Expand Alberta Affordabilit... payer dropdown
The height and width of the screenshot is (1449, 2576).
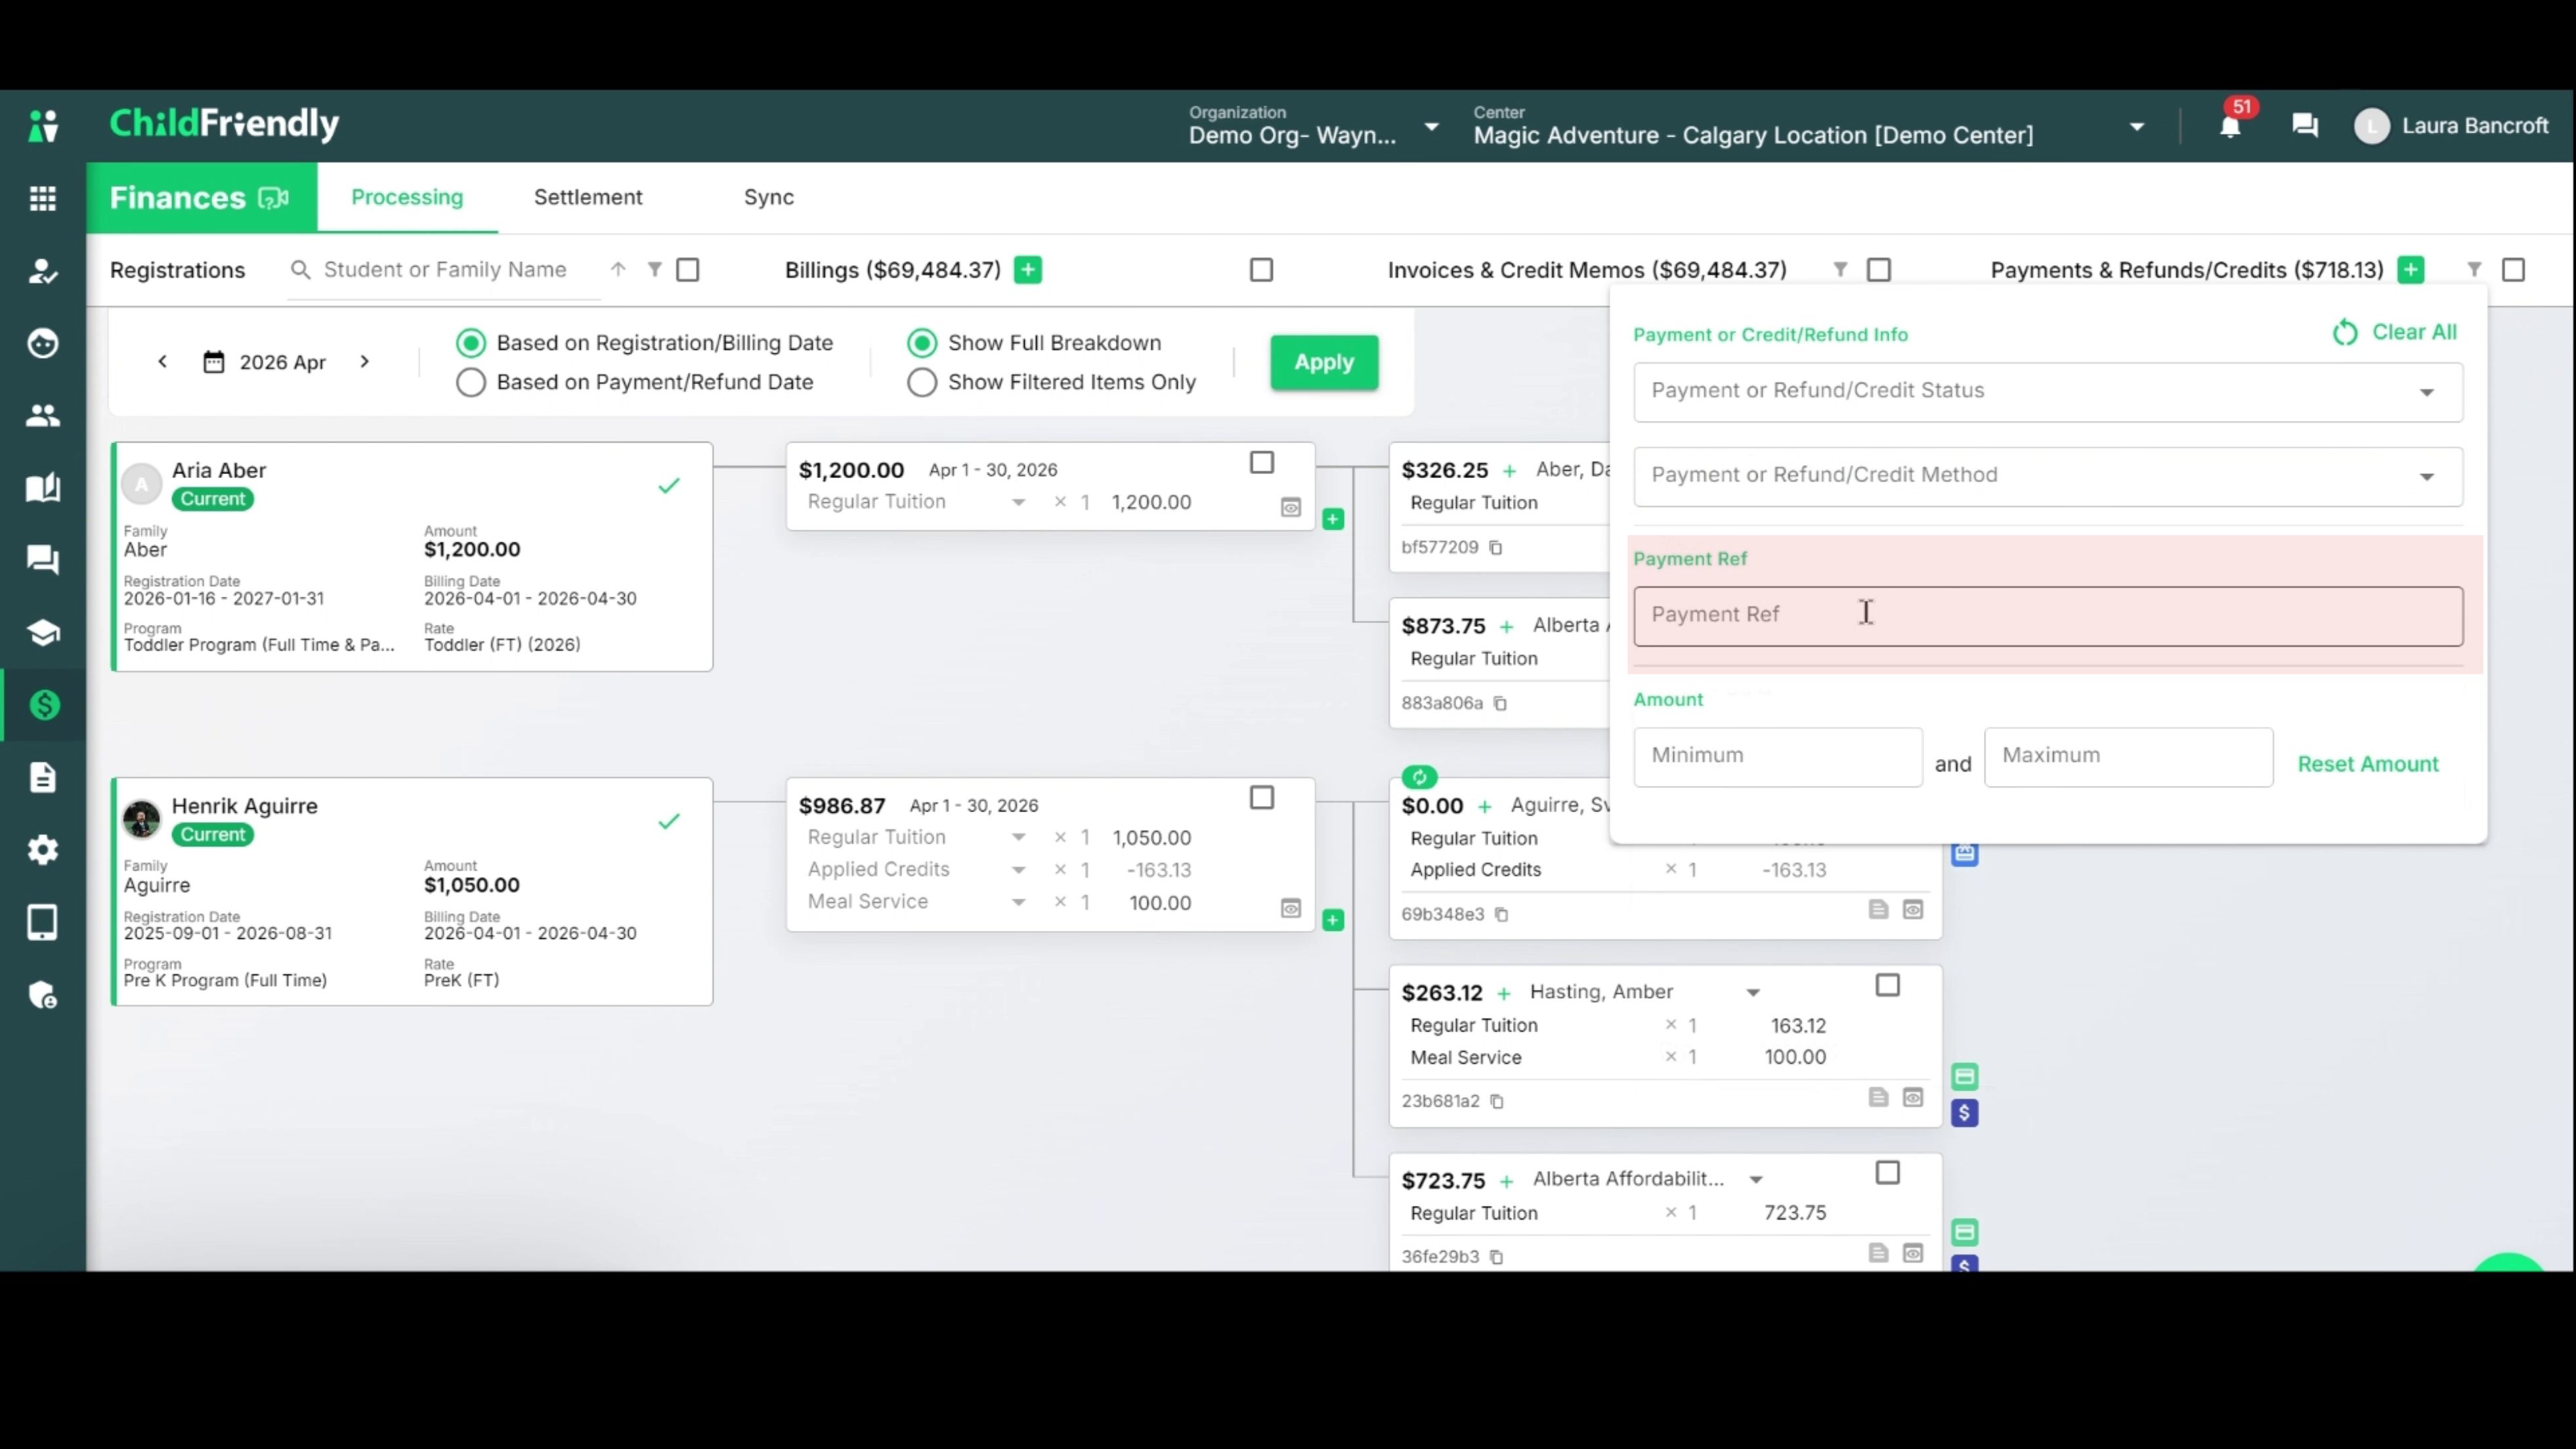tap(1756, 1180)
